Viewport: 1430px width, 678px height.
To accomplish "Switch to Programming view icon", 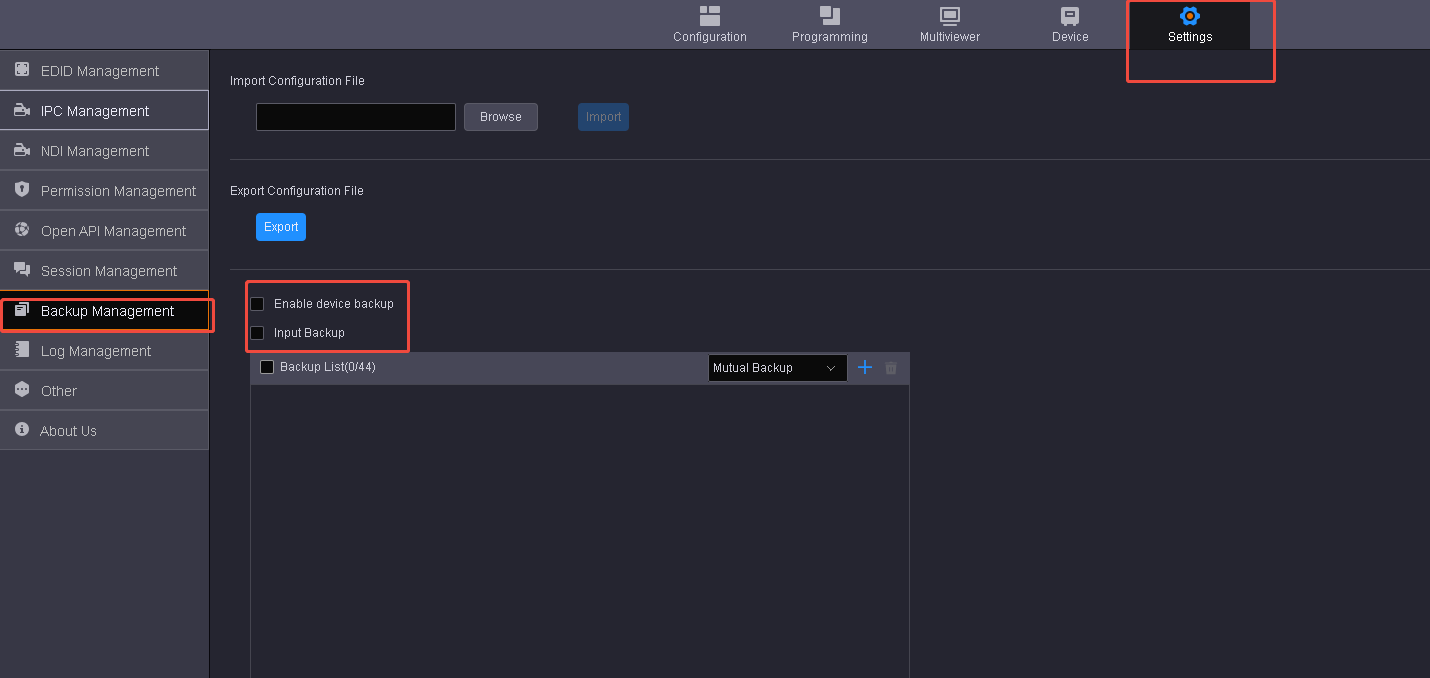I will point(830,16).
